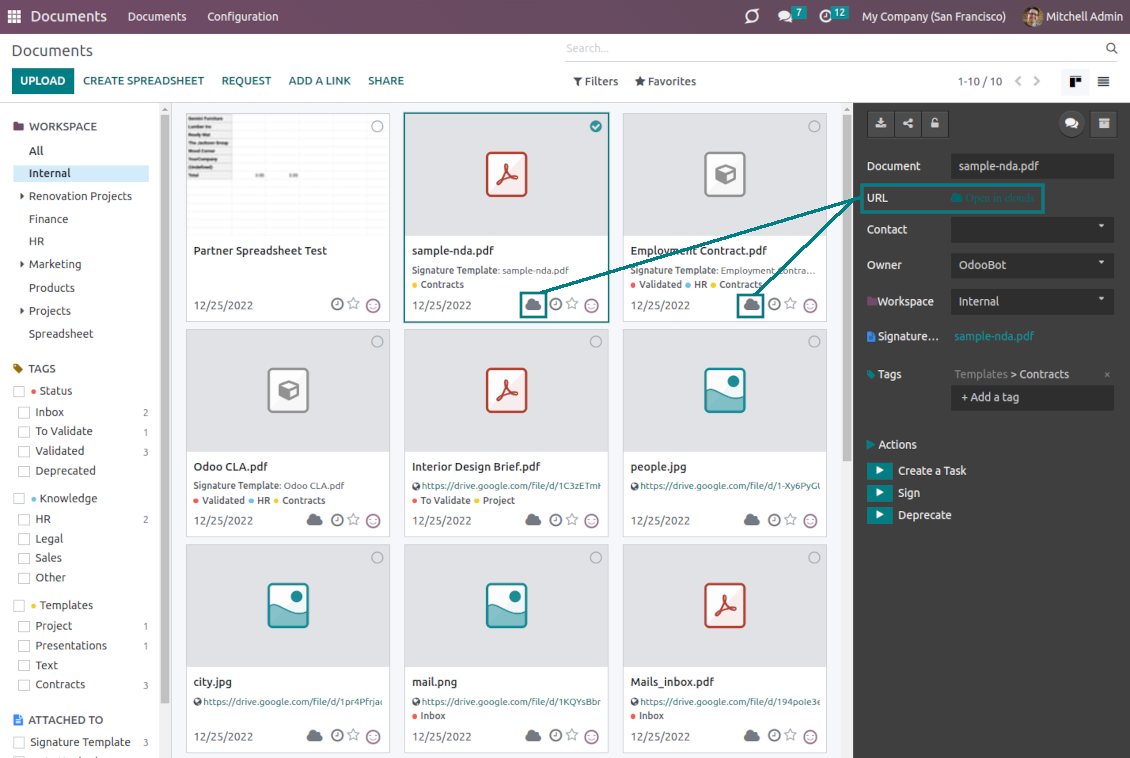Select the HR workspace

click(x=36, y=241)
